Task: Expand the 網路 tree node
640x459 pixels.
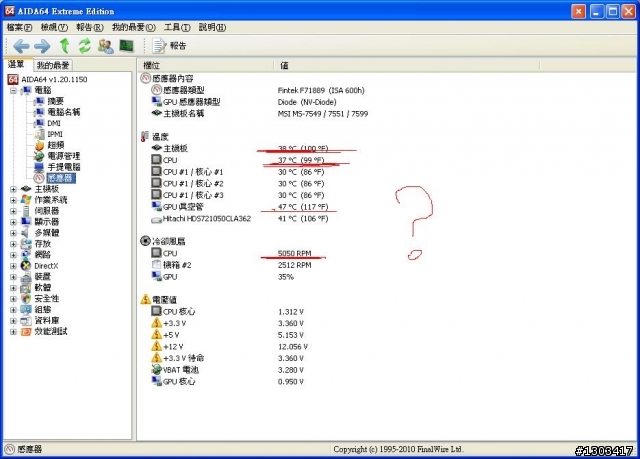Action: (x=13, y=255)
